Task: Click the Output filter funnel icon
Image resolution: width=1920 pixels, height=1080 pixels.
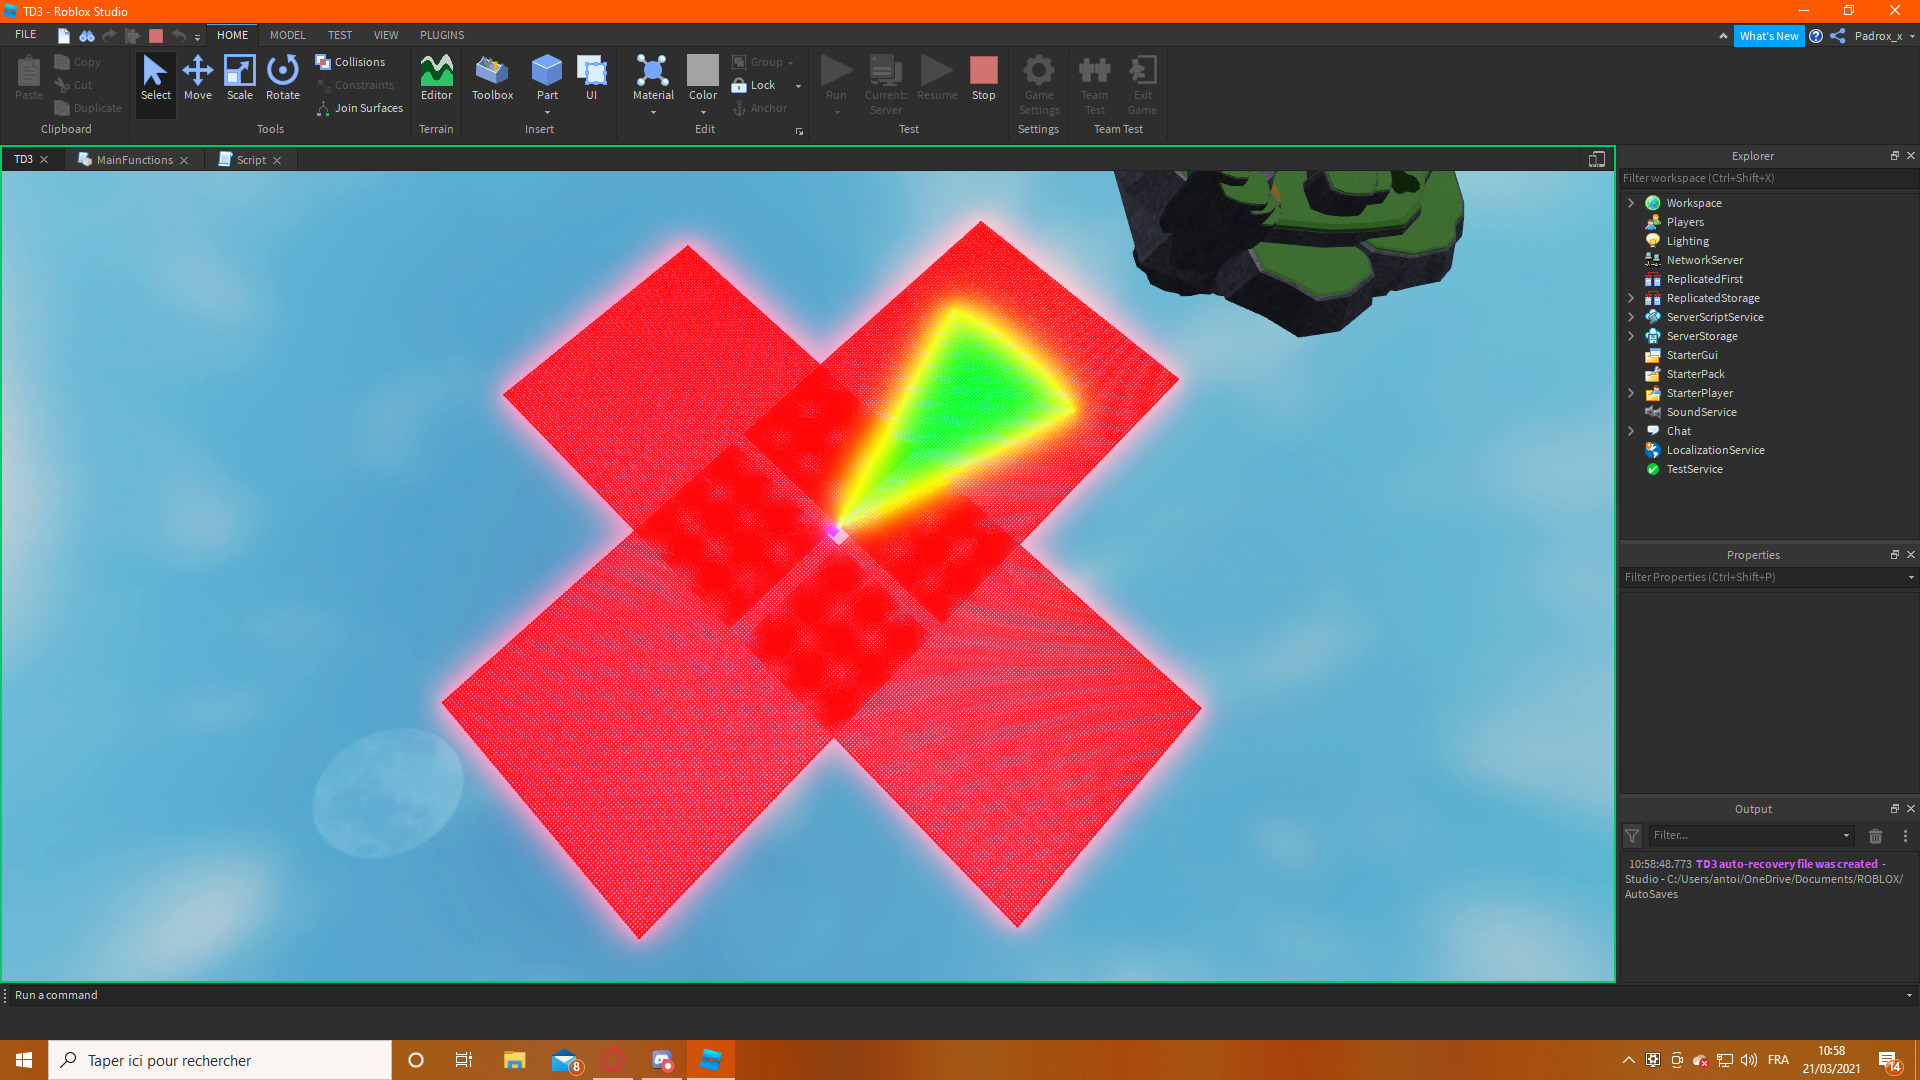Action: tap(1632, 836)
